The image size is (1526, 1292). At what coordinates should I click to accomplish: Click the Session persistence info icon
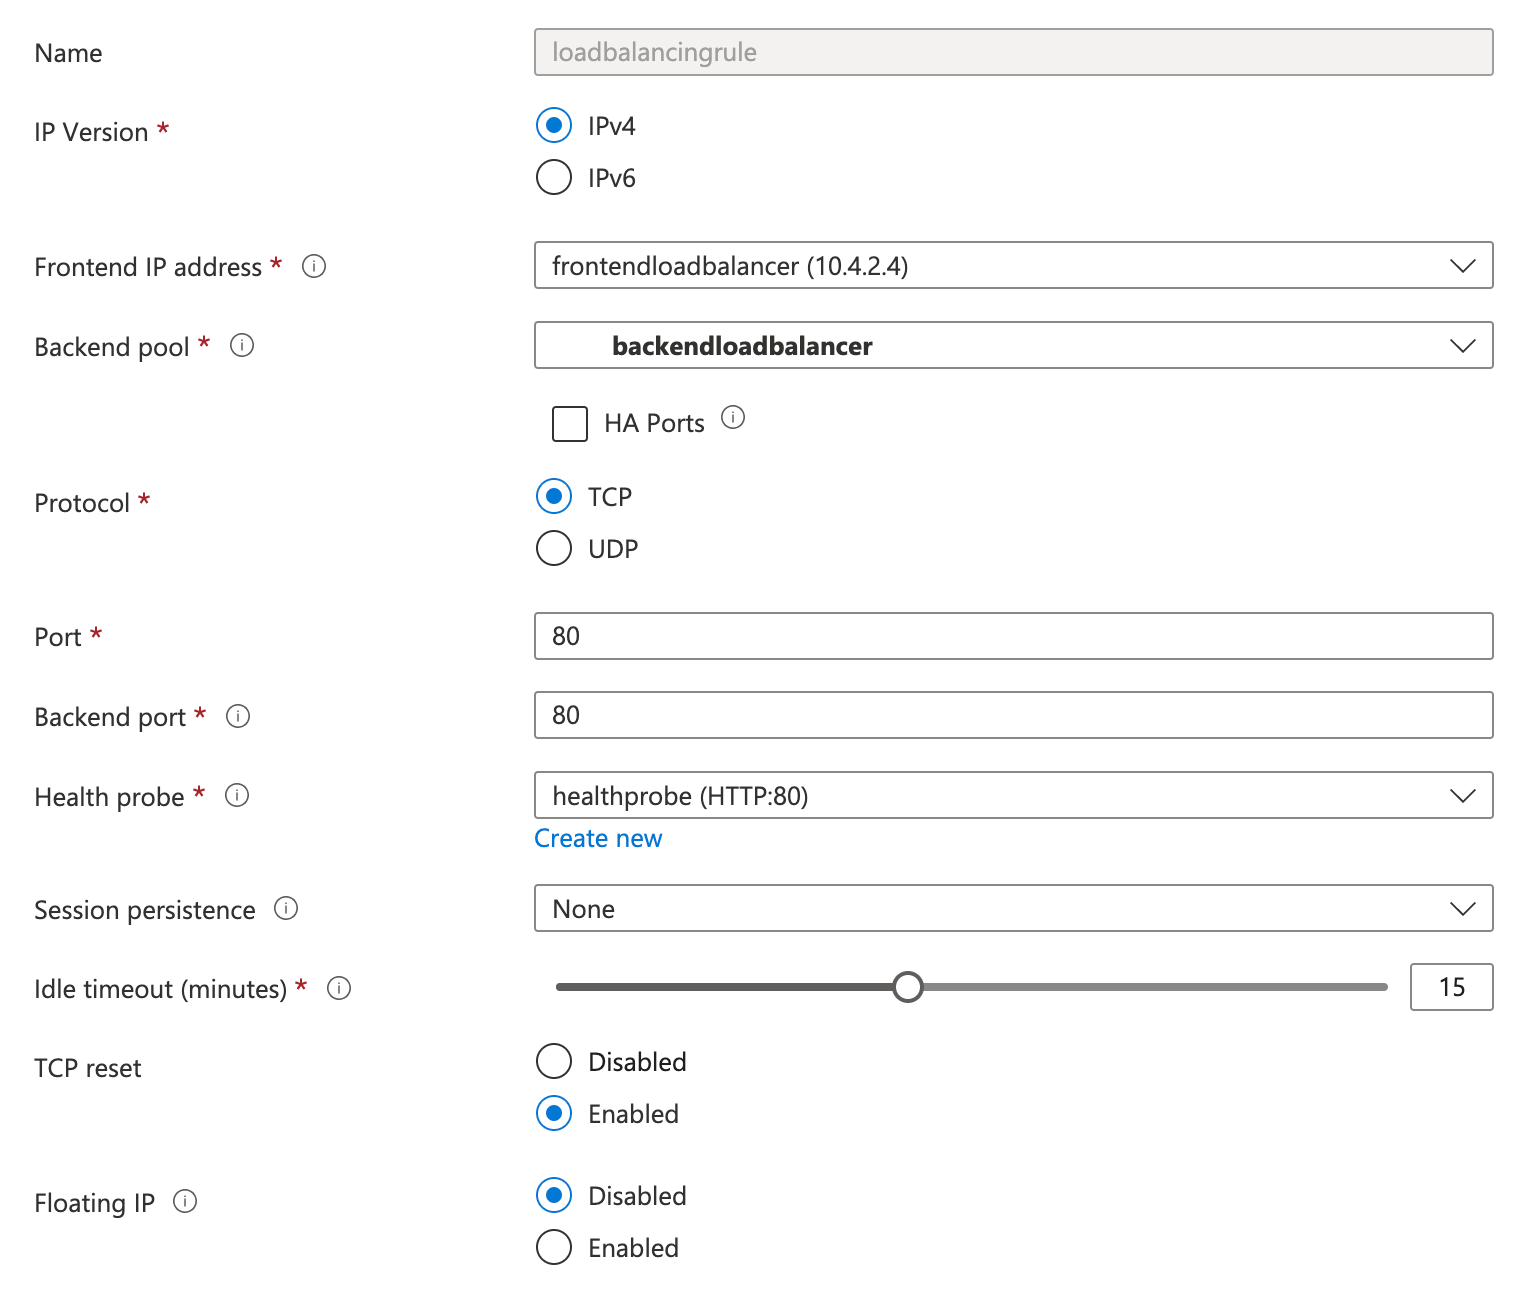coord(285,908)
